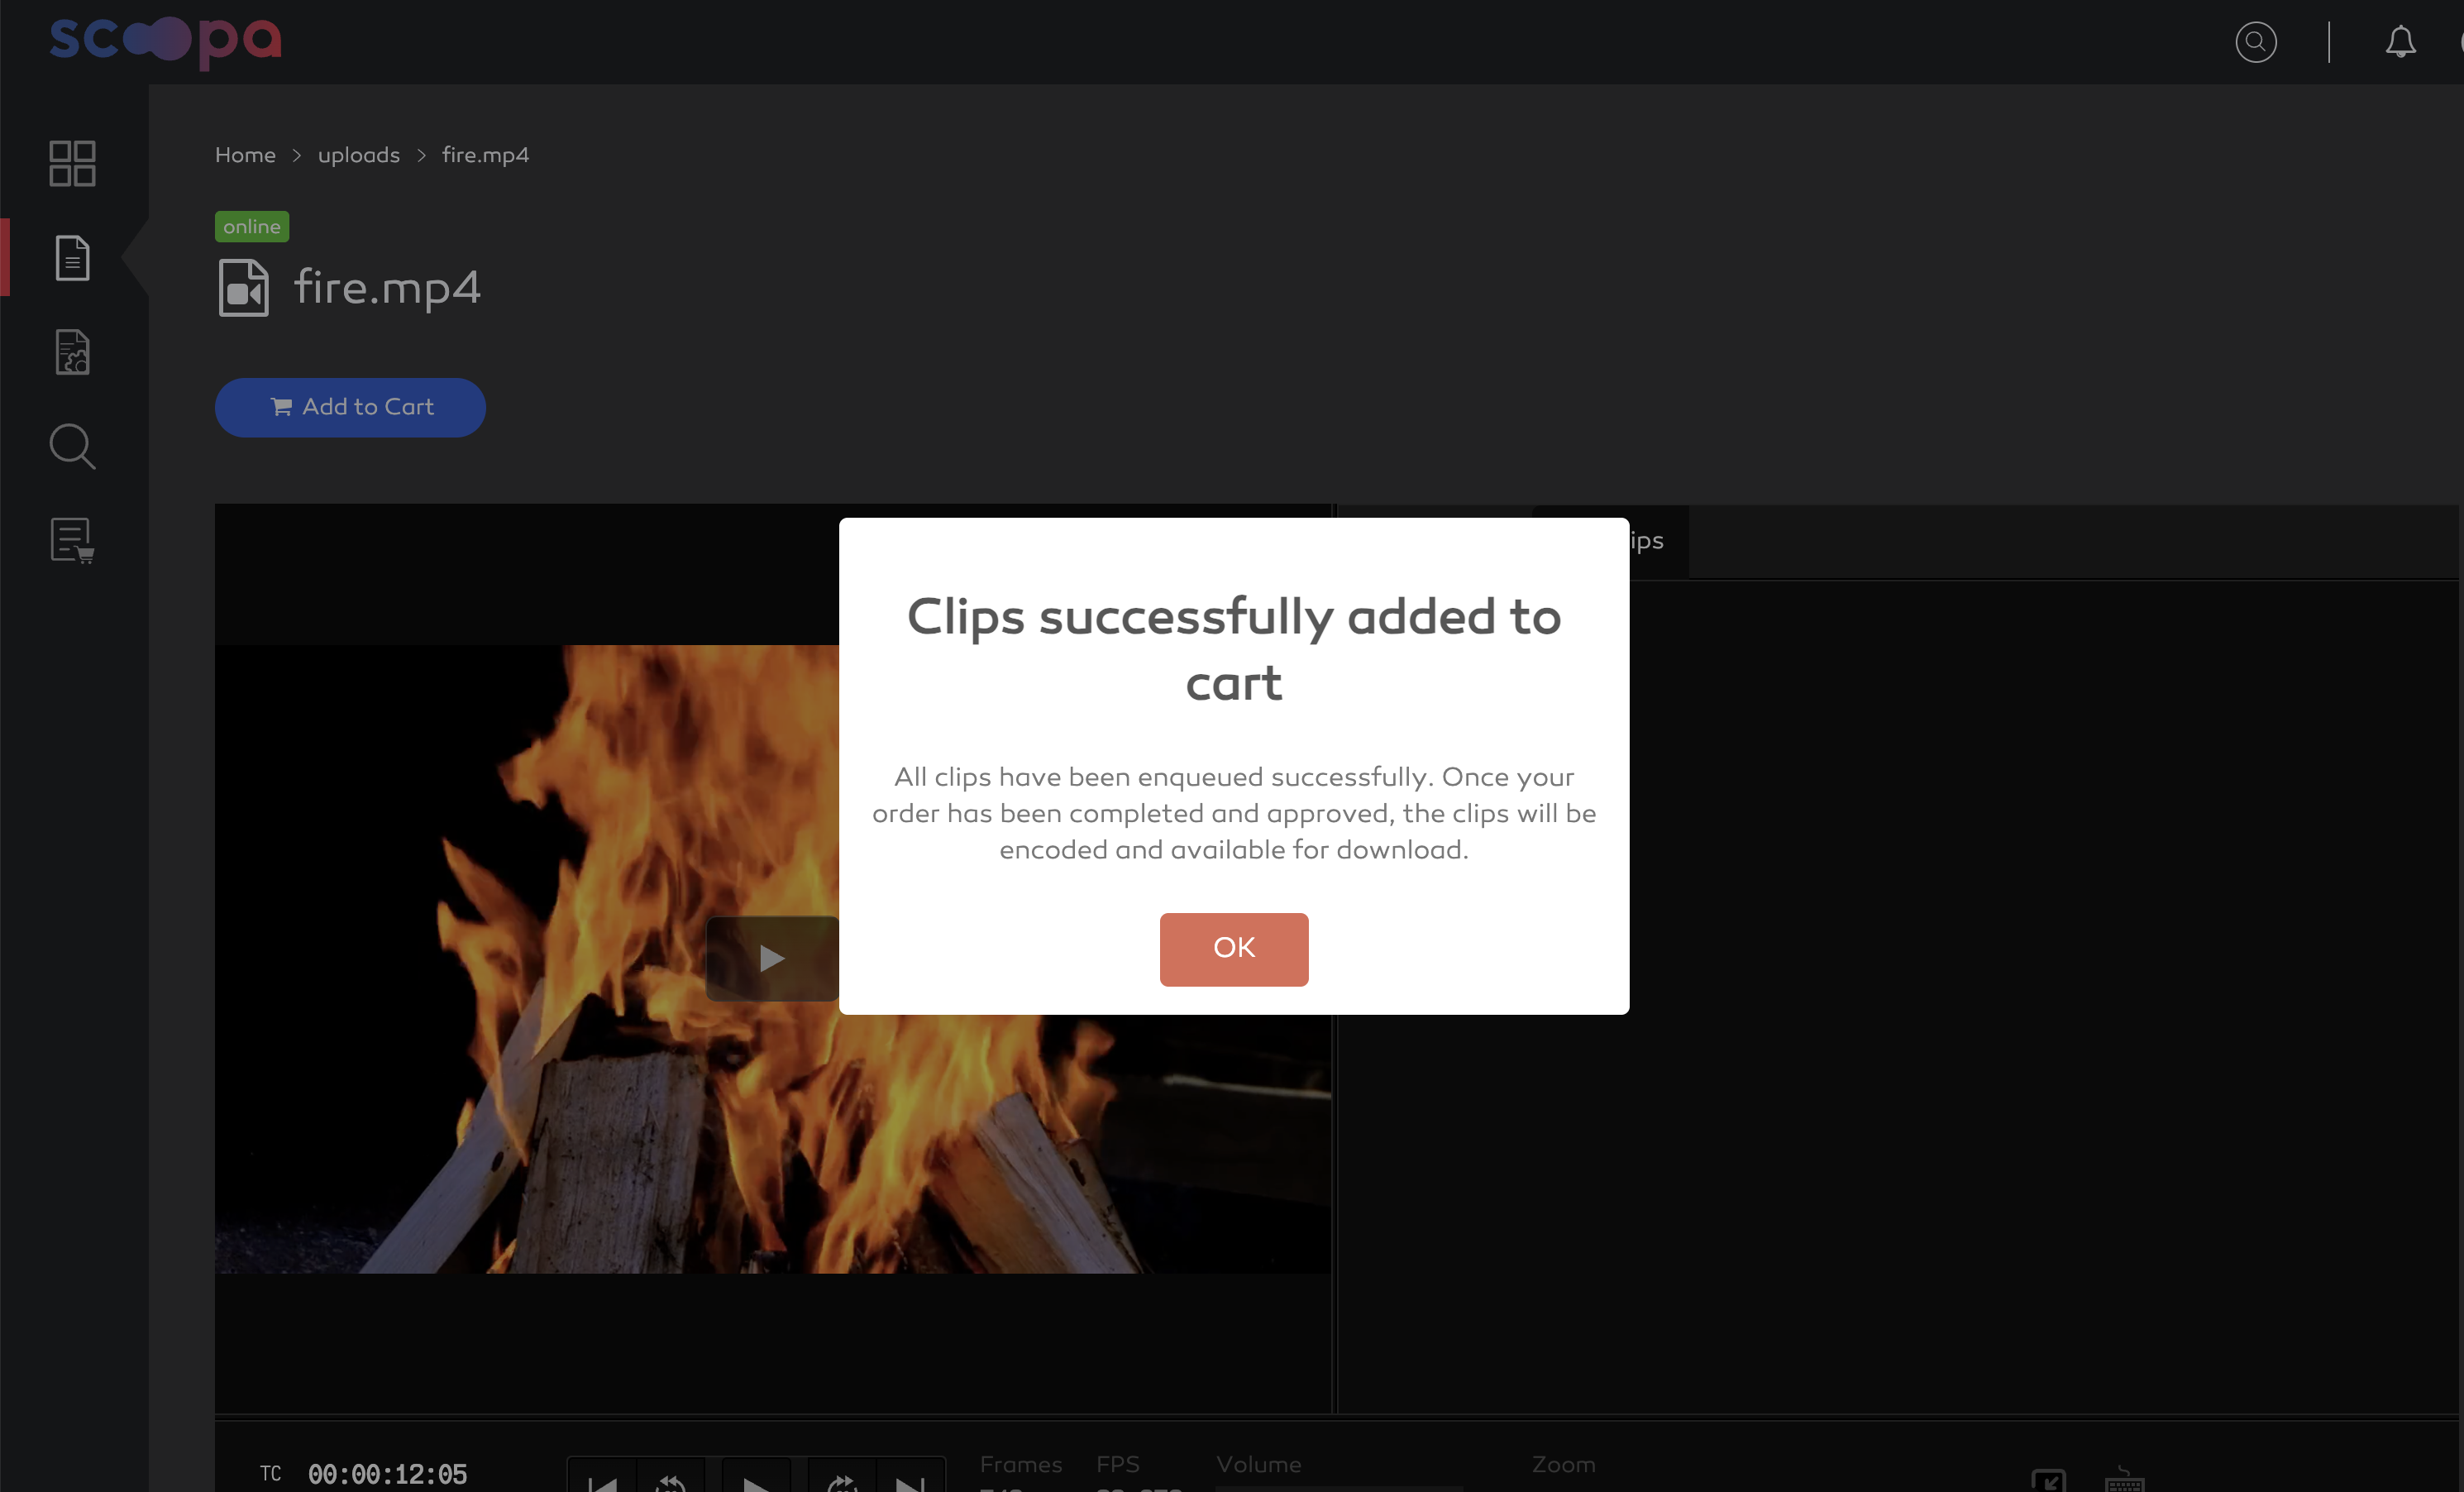This screenshot has width=2464, height=1492.
Task: Click the dialog message about enqueued clips
Action: point(1233,813)
